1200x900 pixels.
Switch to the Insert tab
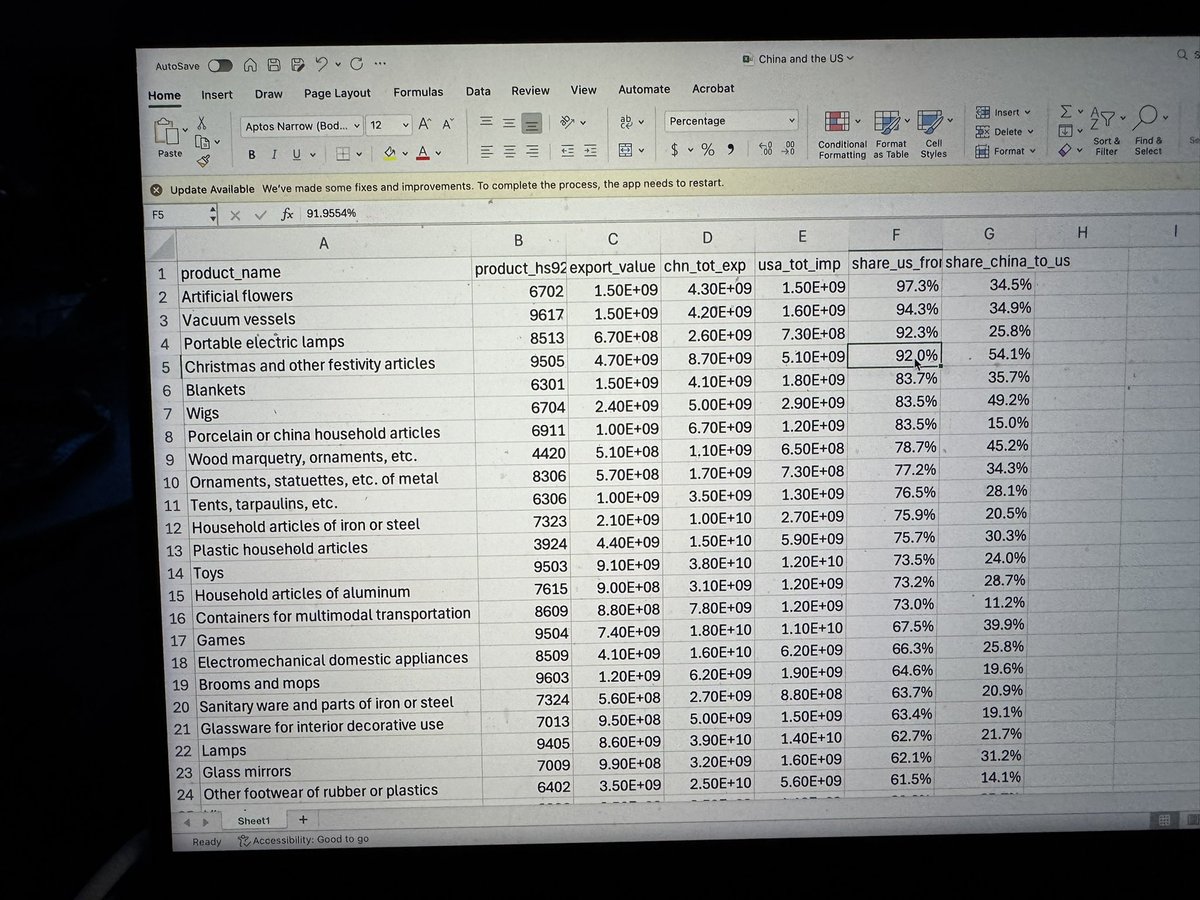click(217, 95)
